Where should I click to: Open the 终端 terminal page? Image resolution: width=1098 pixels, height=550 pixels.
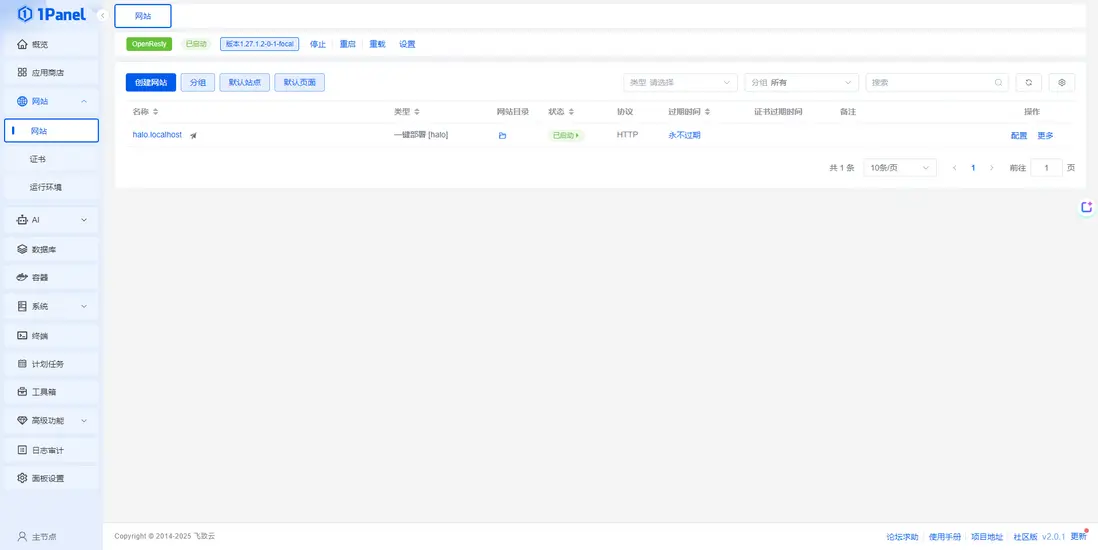(50, 336)
